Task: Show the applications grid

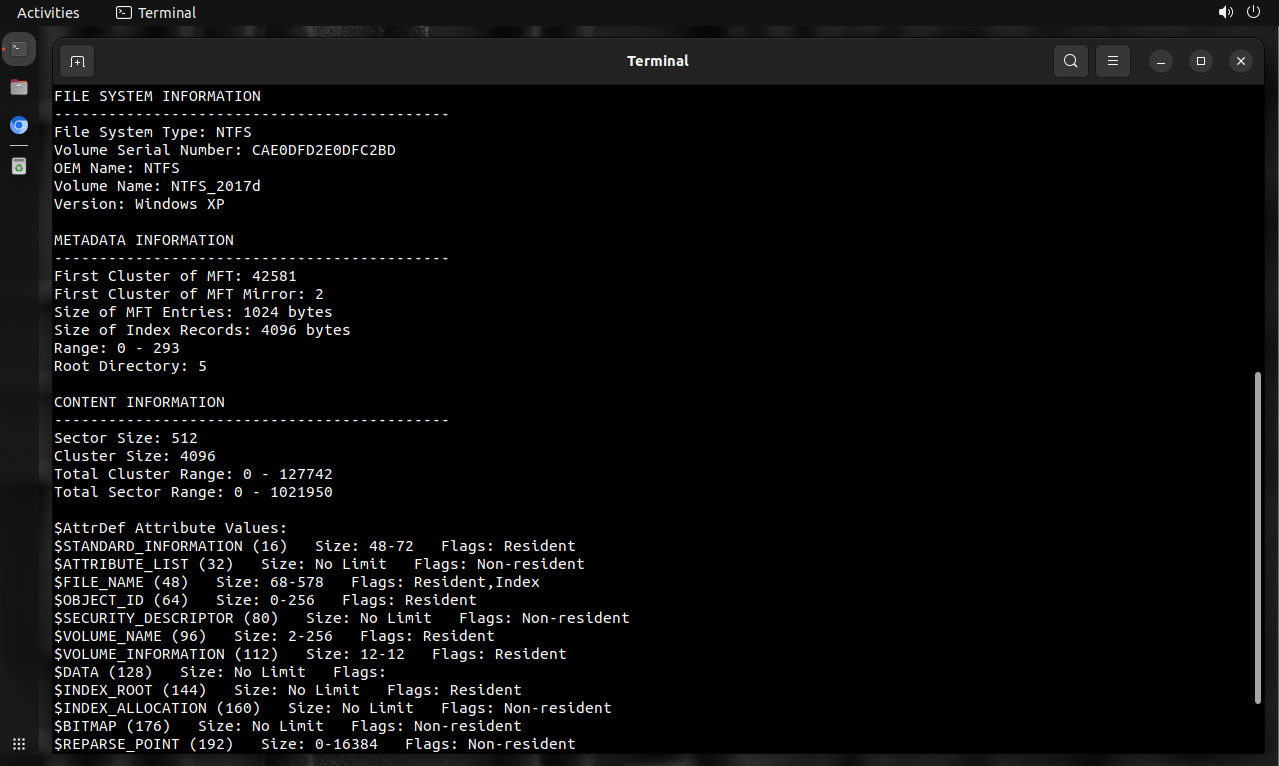Action: [x=19, y=744]
